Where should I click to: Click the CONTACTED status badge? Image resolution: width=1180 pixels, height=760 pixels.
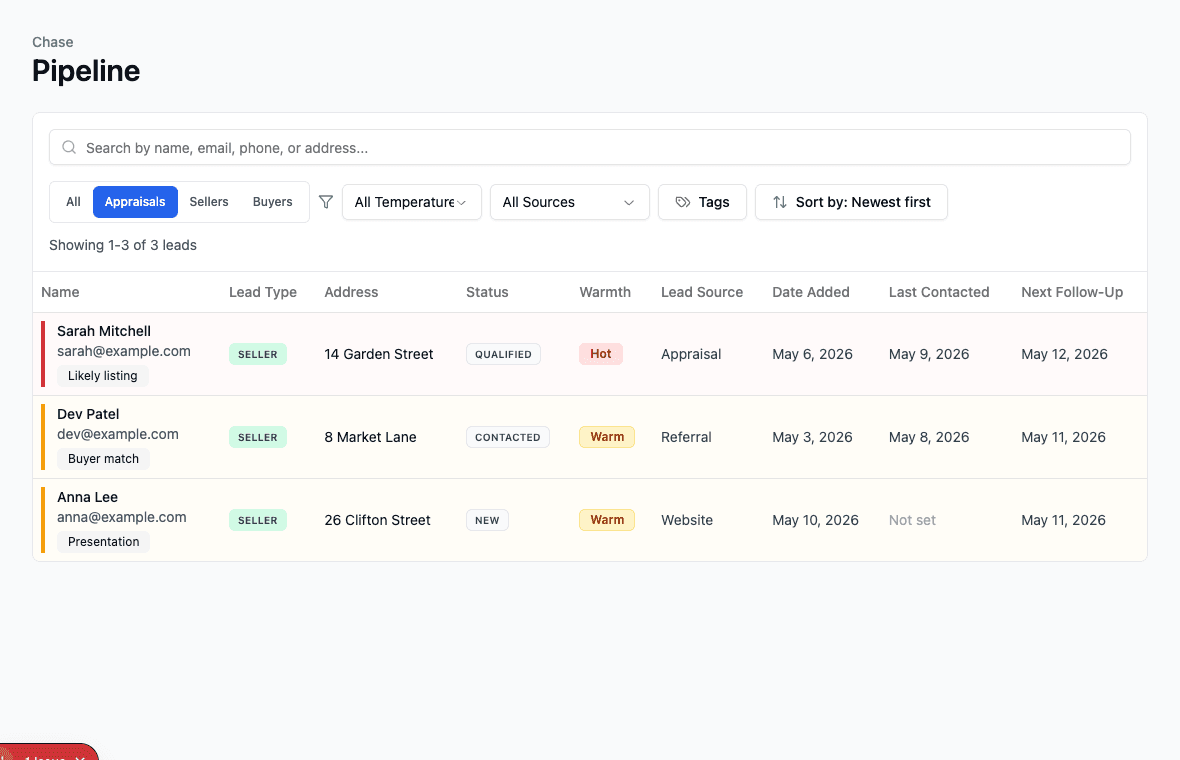(507, 437)
